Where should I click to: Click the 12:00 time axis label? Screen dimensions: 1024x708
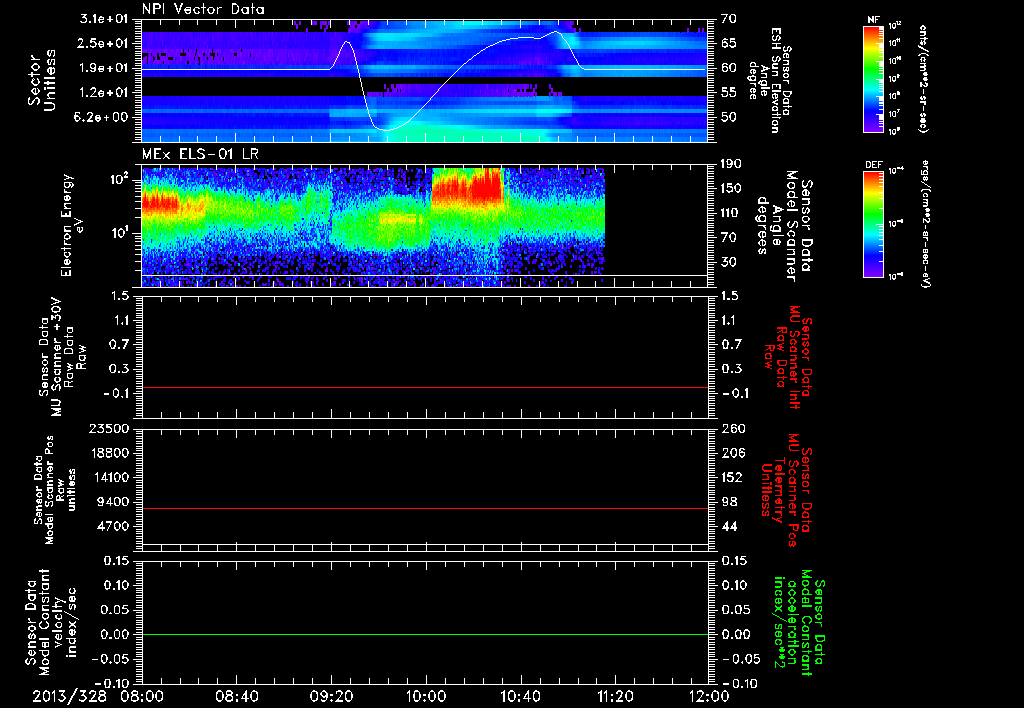point(709,696)
